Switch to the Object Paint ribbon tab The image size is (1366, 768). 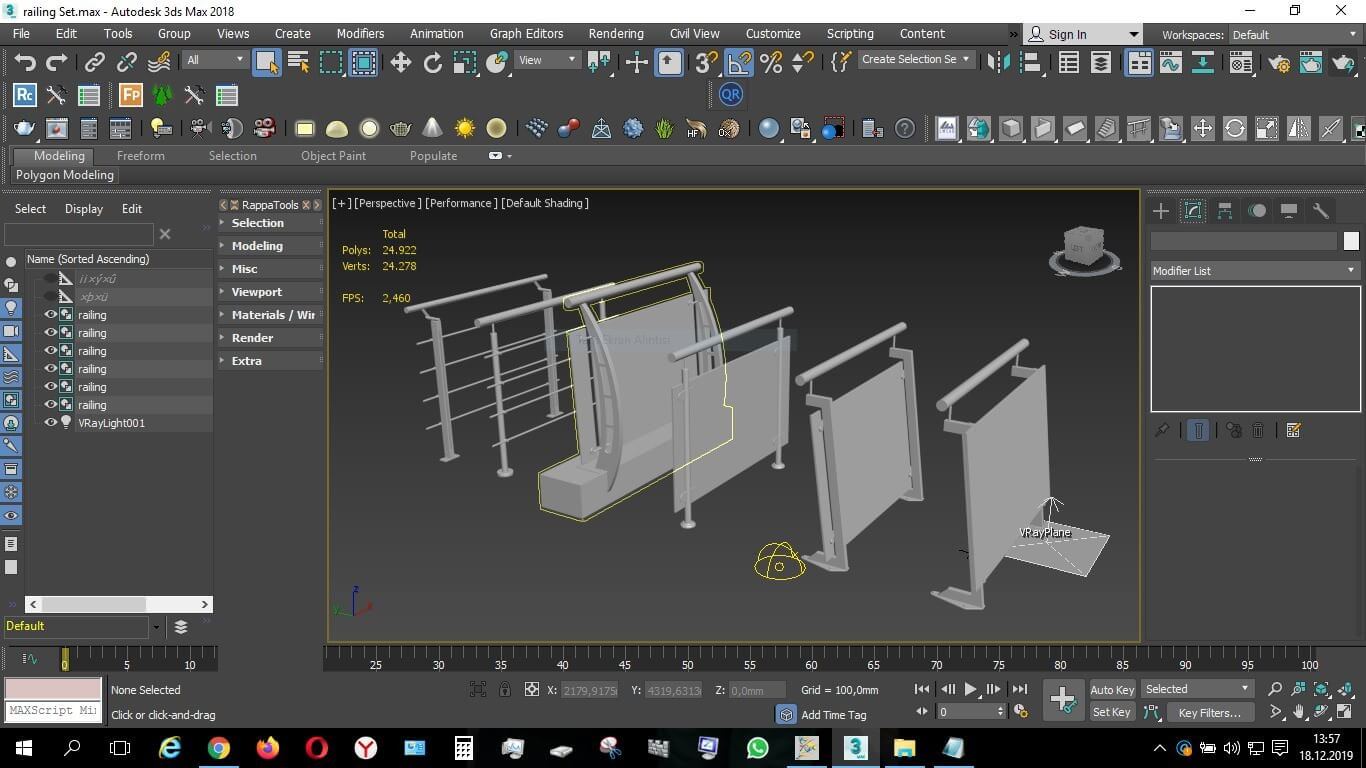[x=333, y=156]
